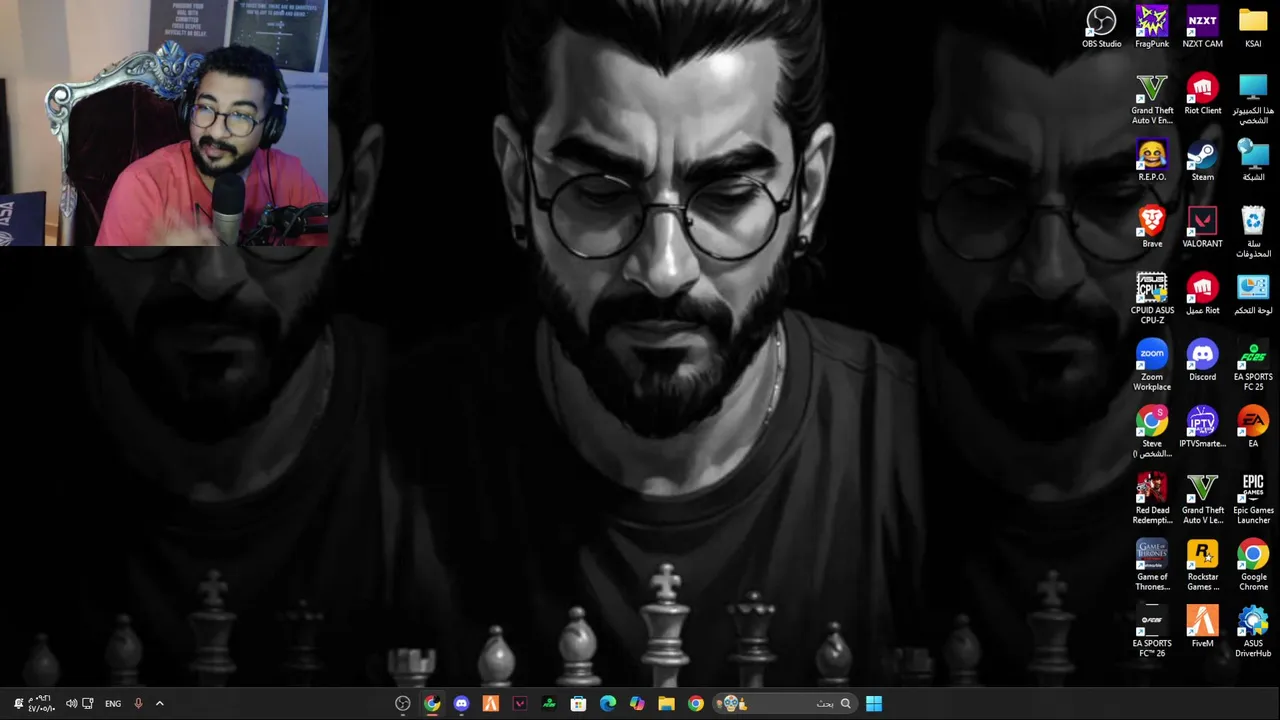
Task: Launch the EA app shortcut
Action: pyautogui.click(x=1253, y=427)
